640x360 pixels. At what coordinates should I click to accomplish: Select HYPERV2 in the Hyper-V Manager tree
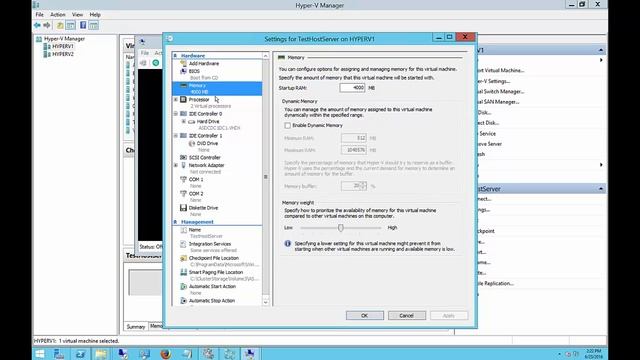point(62,54)
